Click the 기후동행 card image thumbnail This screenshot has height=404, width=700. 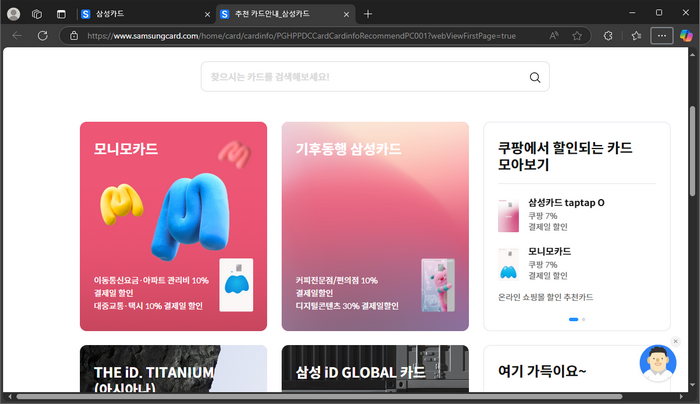click(438, 285)
